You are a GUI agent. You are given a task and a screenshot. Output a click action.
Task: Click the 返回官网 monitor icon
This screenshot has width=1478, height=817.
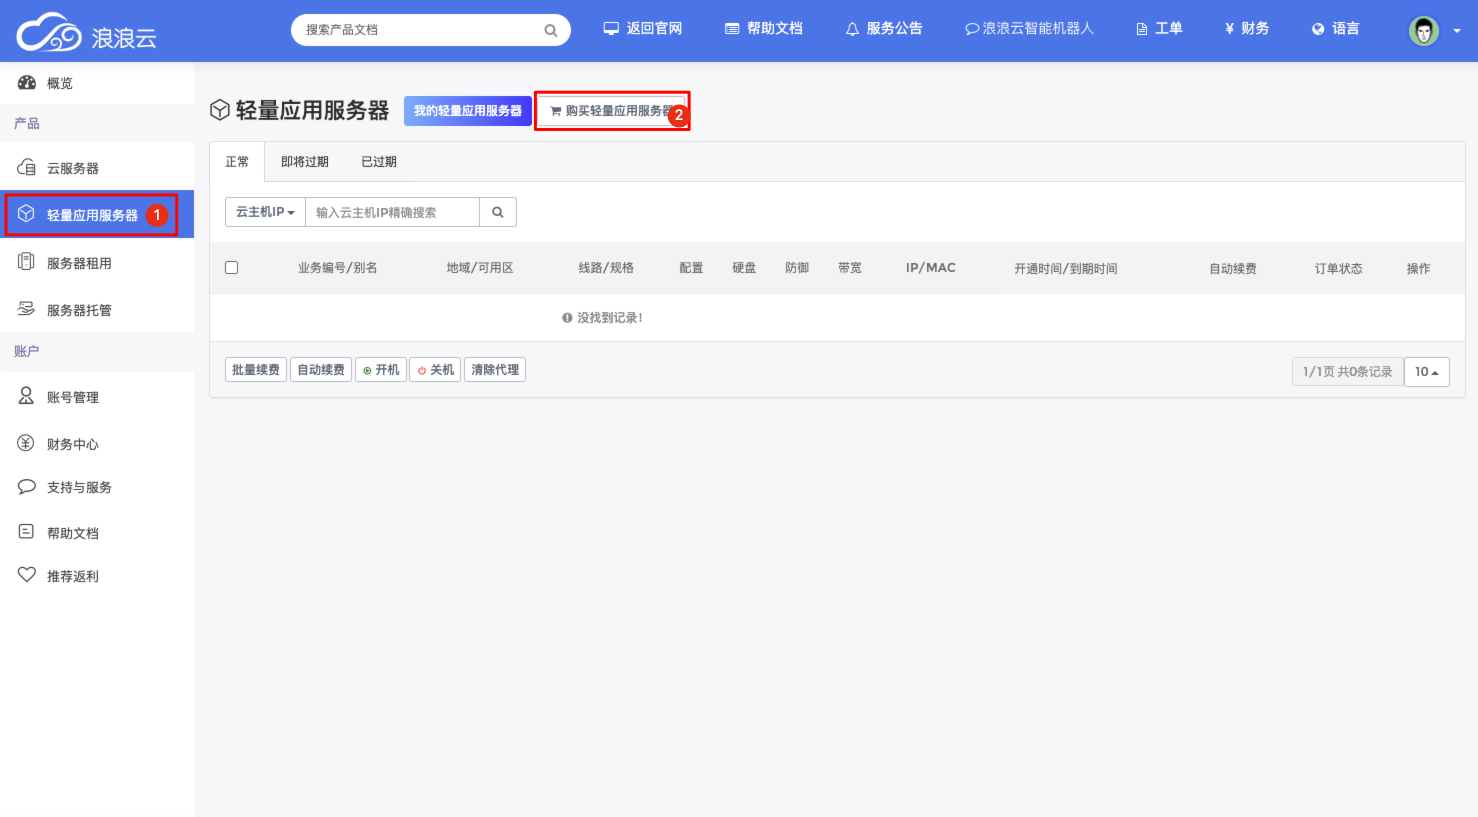611,29
